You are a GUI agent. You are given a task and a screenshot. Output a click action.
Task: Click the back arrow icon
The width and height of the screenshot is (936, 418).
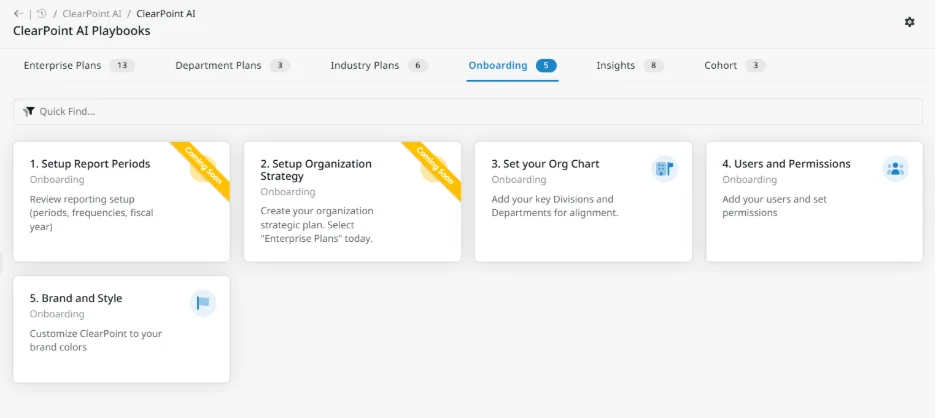coord(19,13)
